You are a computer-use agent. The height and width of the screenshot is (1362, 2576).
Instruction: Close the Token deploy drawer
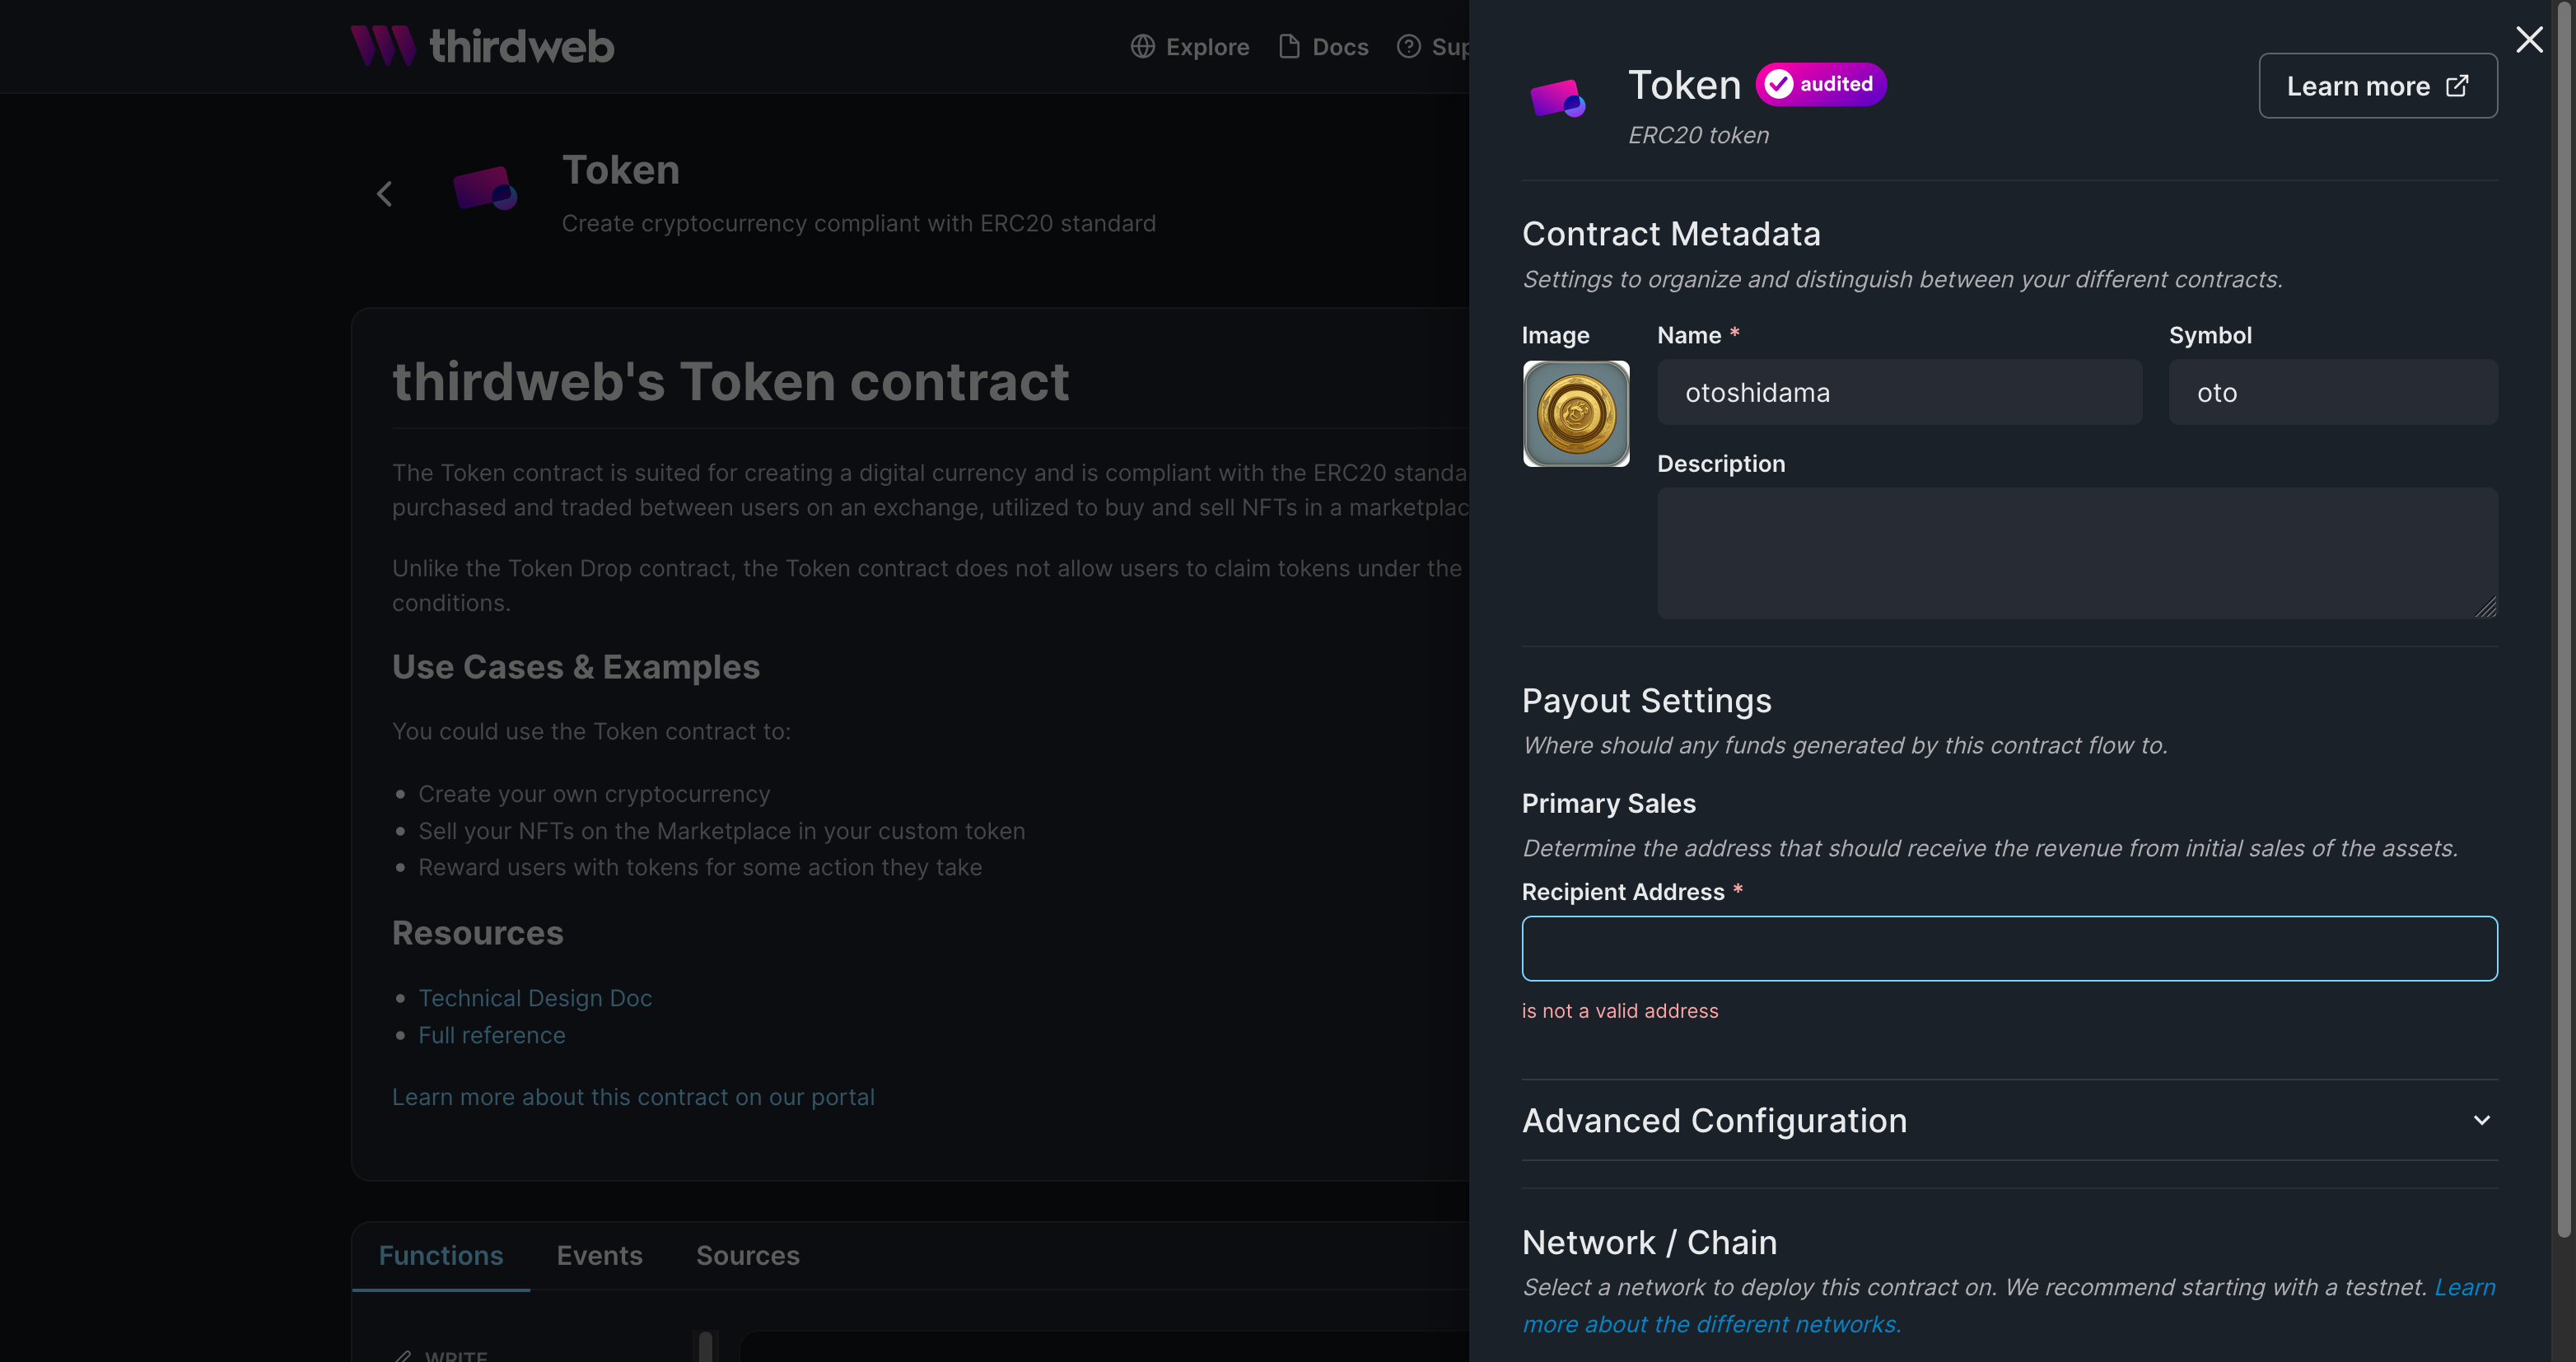2529,39
